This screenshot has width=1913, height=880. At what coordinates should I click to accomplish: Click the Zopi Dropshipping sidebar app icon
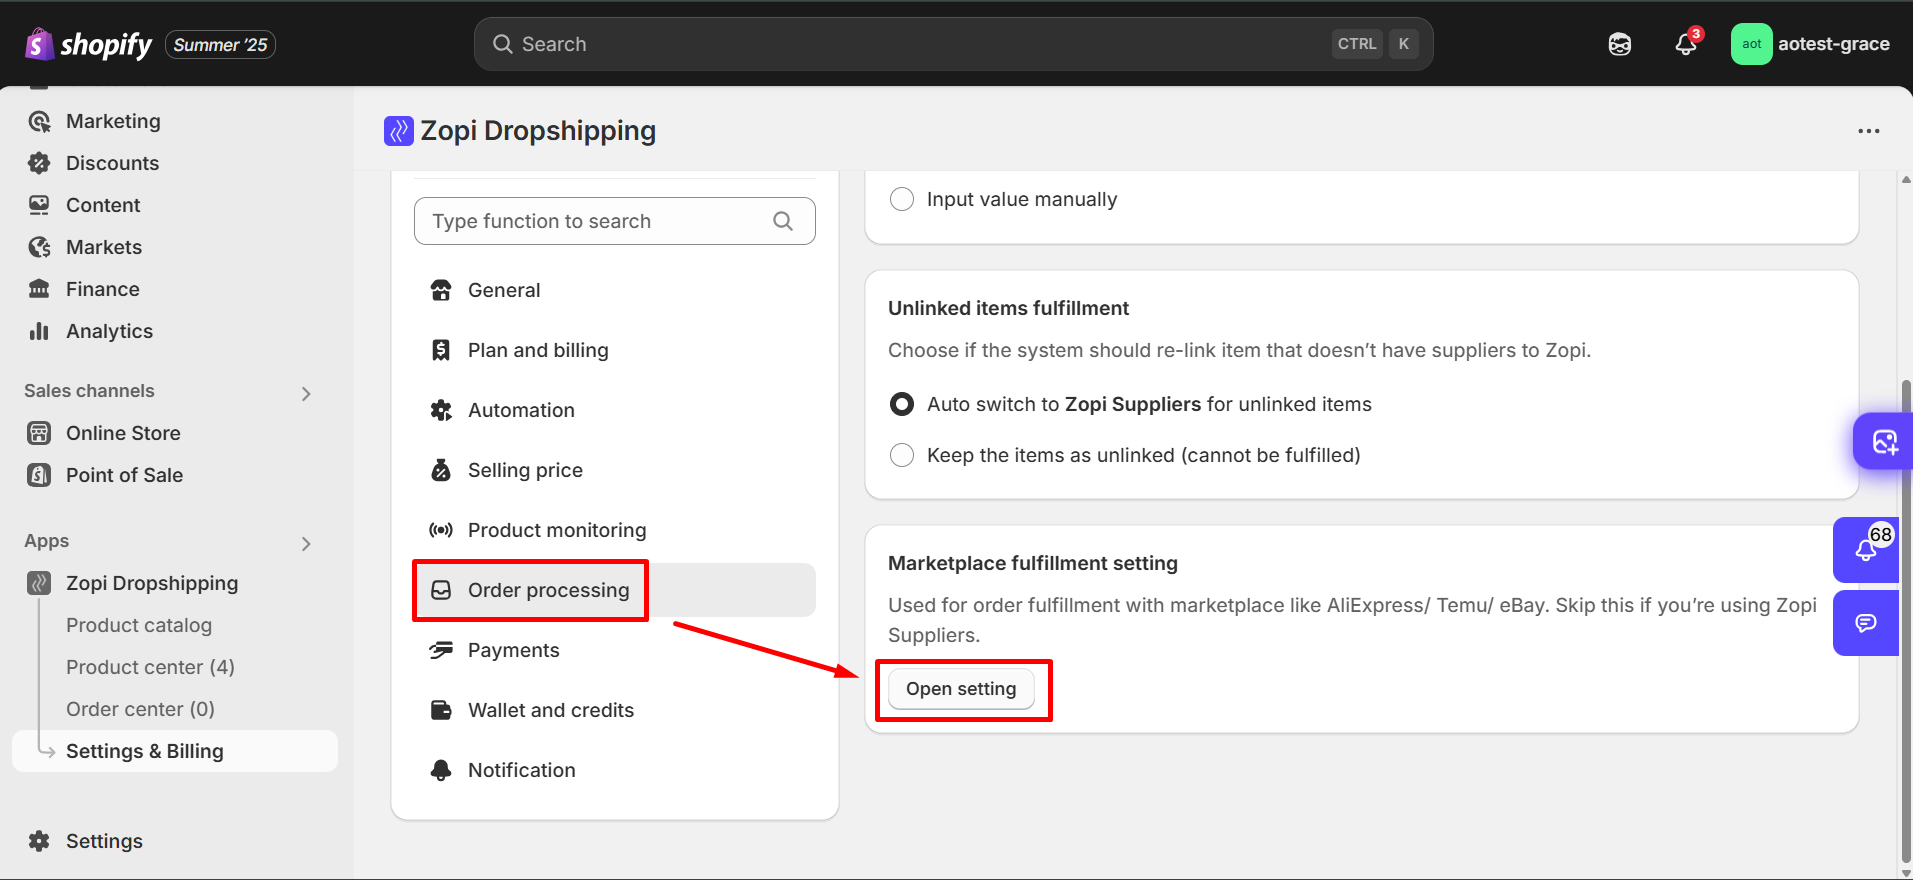(x=39, y=583)
